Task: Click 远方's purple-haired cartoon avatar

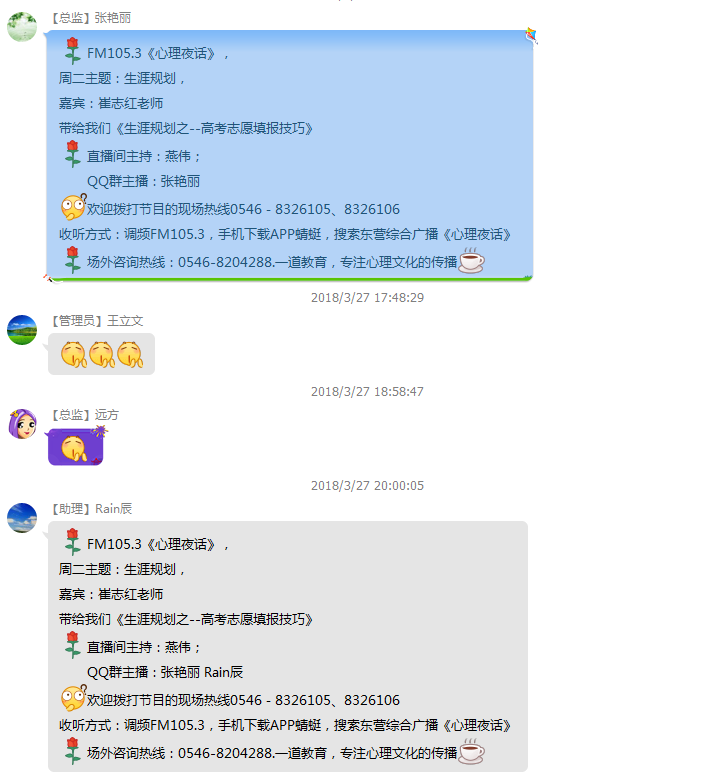Action: click(x=22, y=424)
